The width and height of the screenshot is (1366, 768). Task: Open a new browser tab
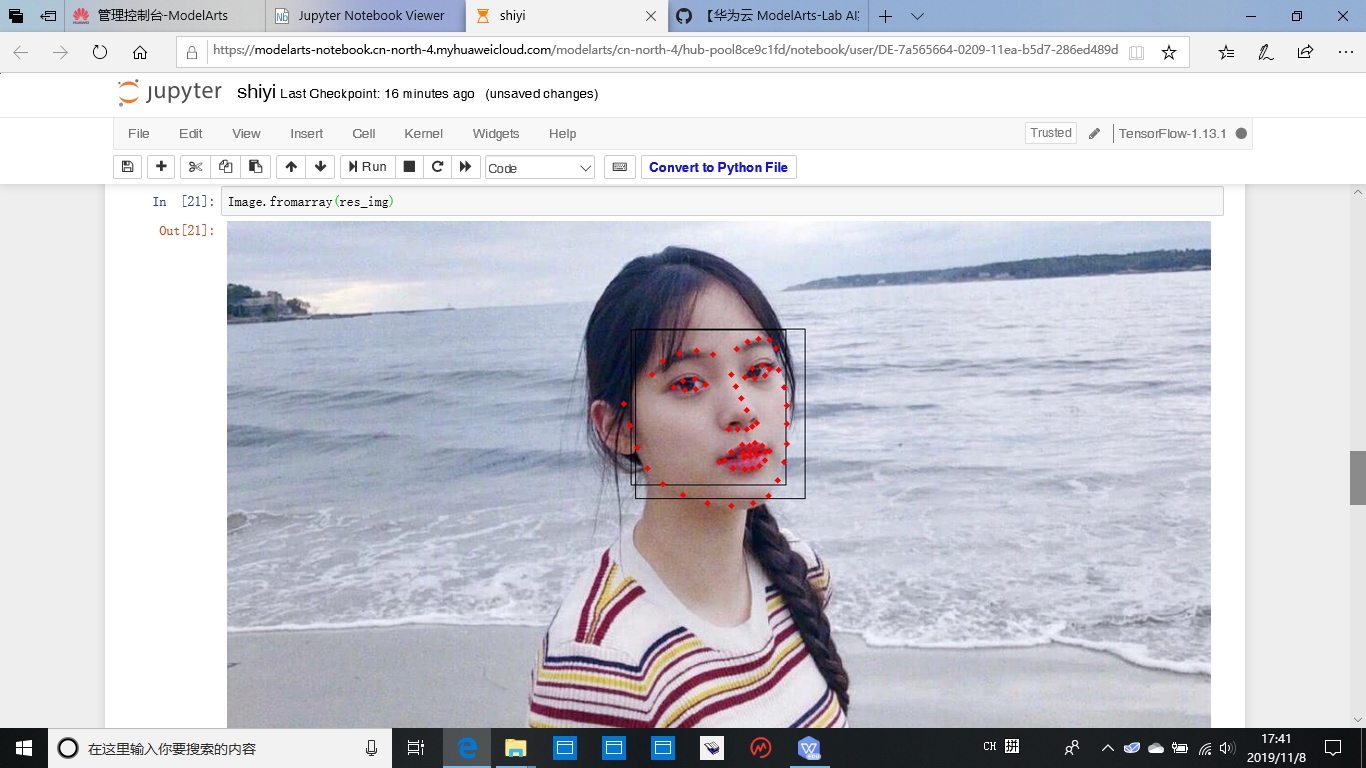(x=885, y=16)
